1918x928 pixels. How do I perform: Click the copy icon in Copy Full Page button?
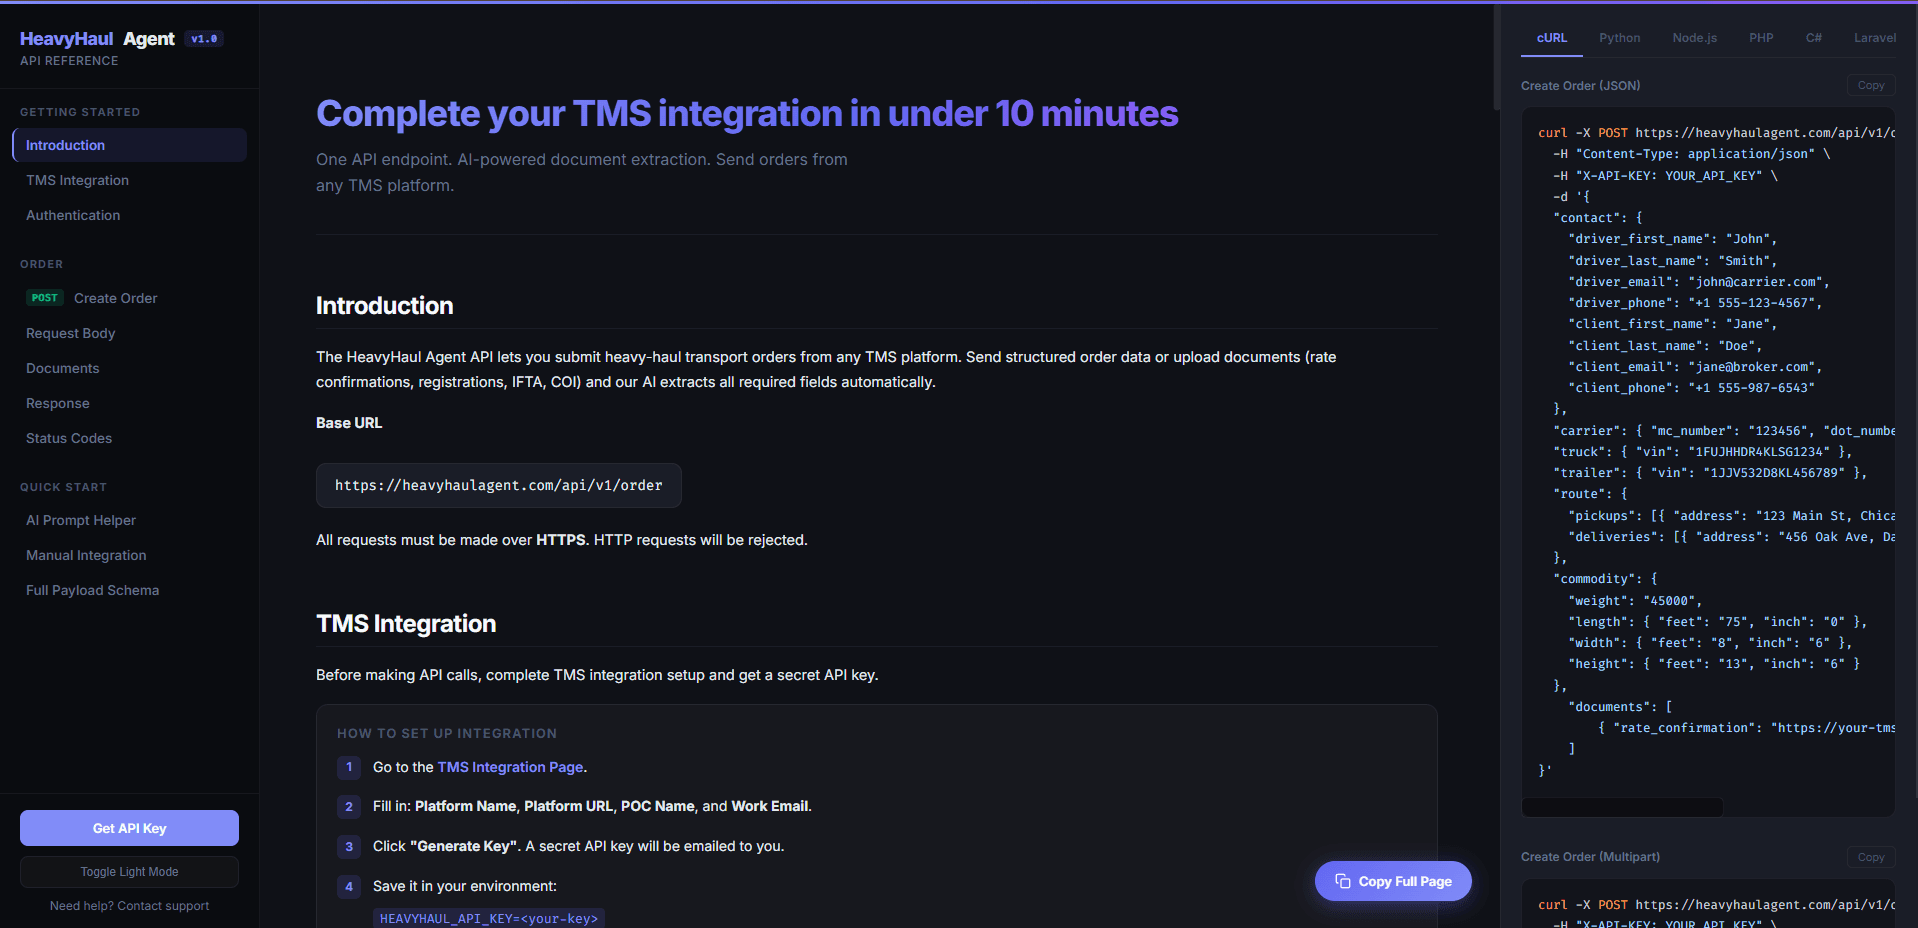pyautogui.click(x=1342, y=881)
